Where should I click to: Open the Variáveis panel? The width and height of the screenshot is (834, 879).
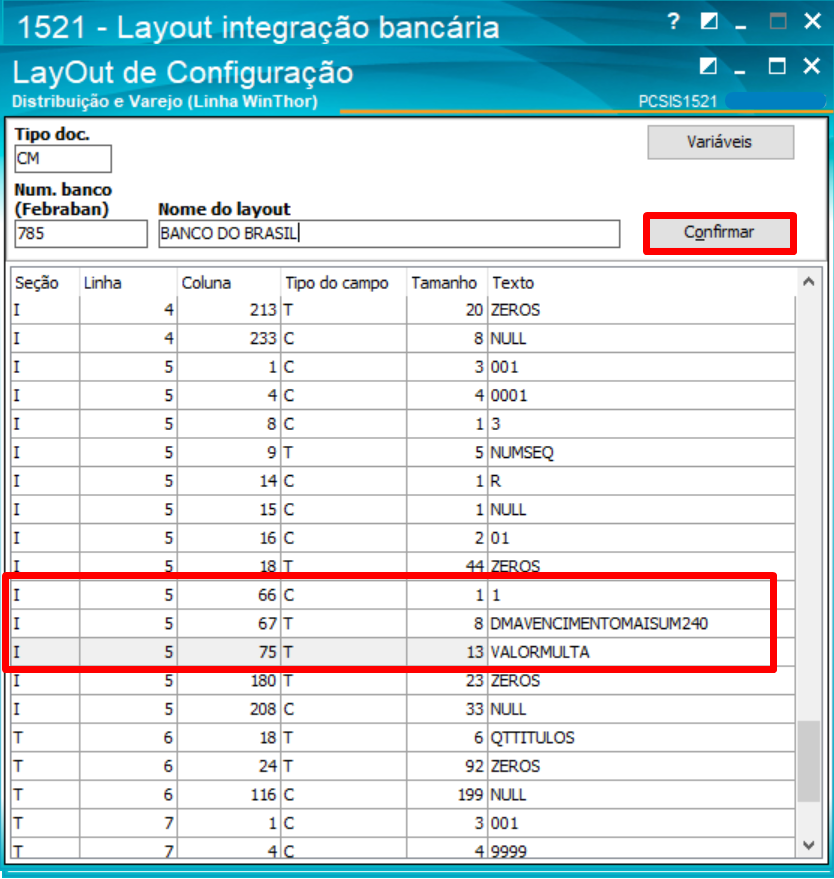click(x=719, y=143)
